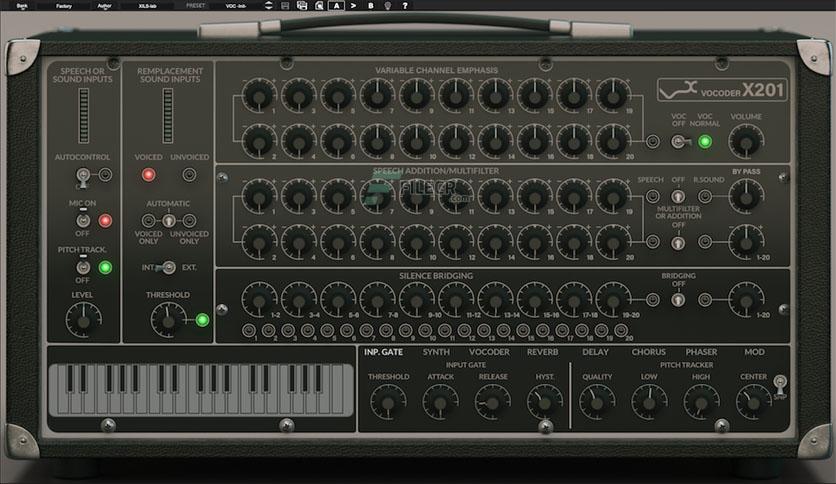836x484 pixels.
Task: Click the speech input Level knob
Action: [83, 320]
